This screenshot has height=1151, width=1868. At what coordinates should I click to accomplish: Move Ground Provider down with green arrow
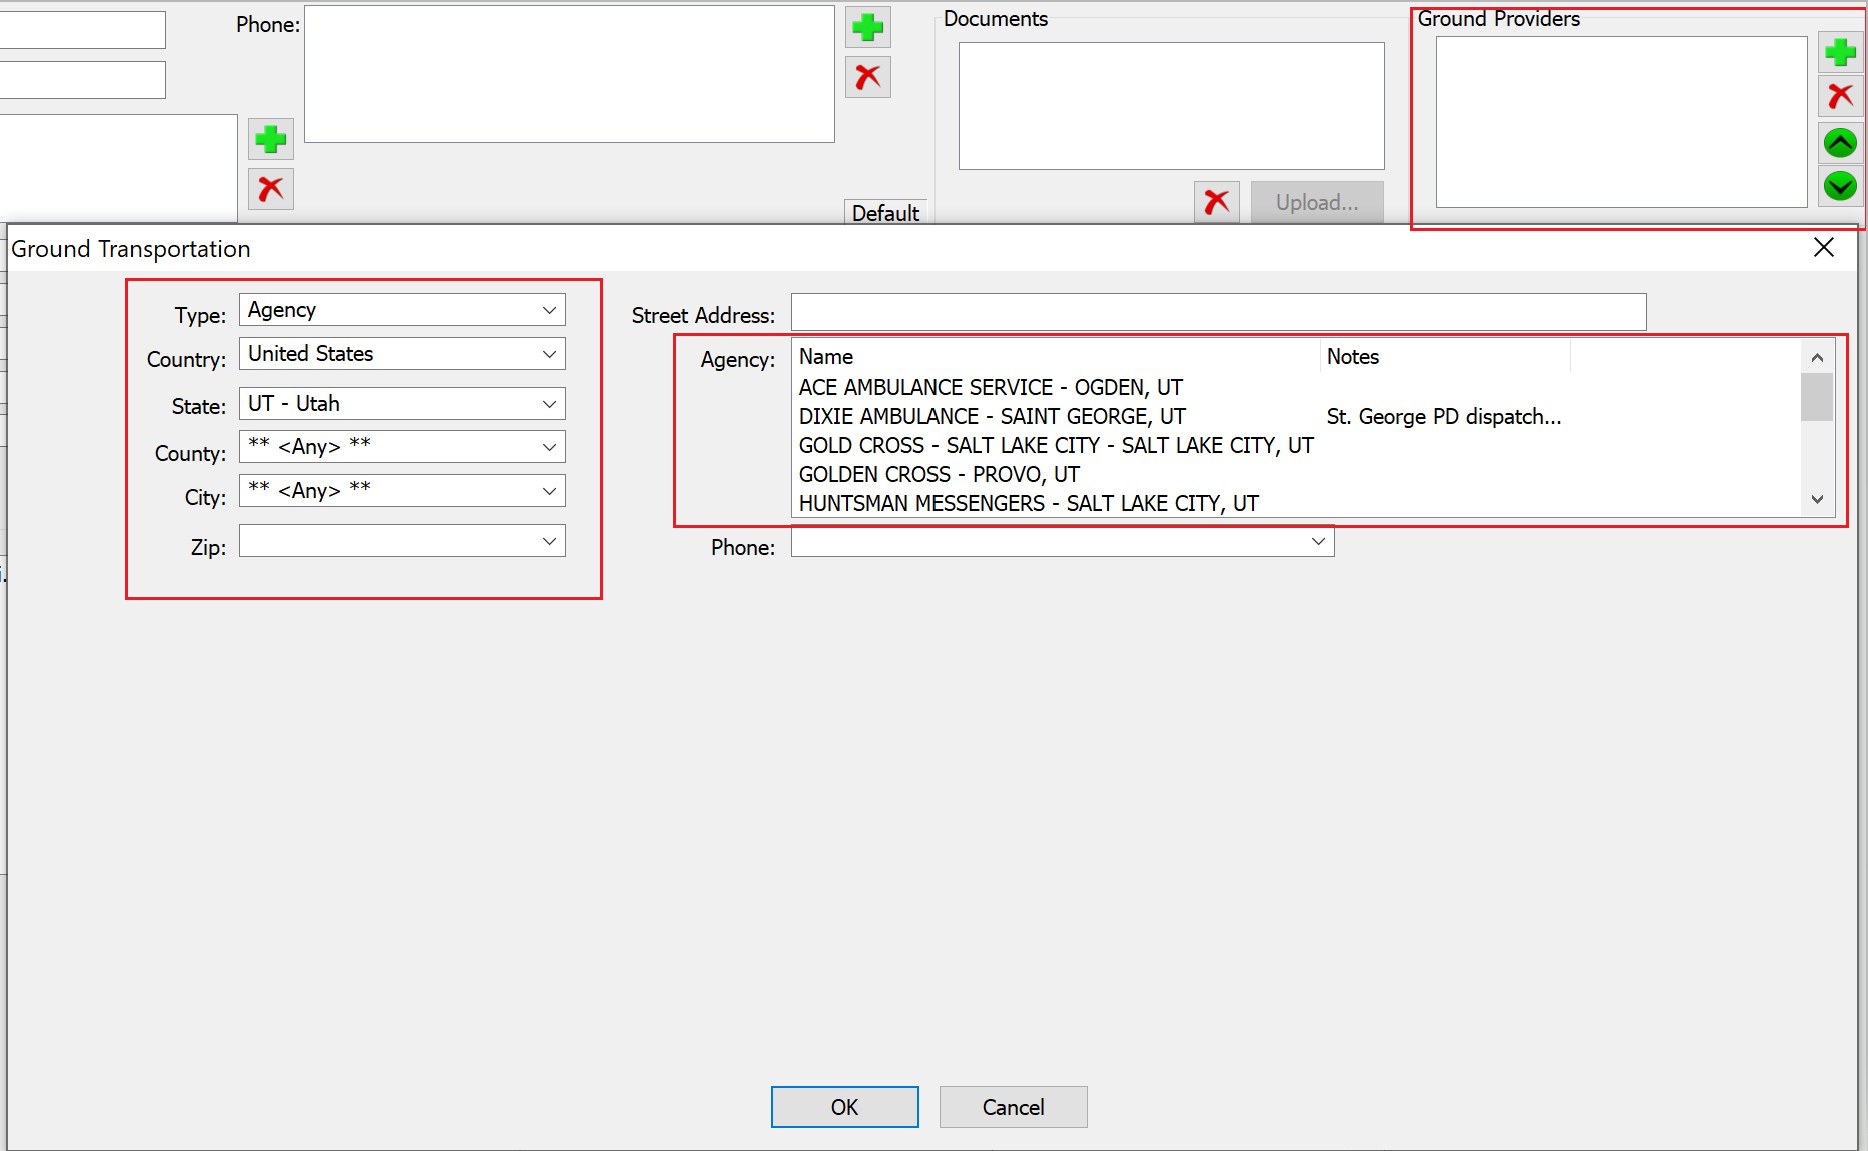pos(1839,186)
